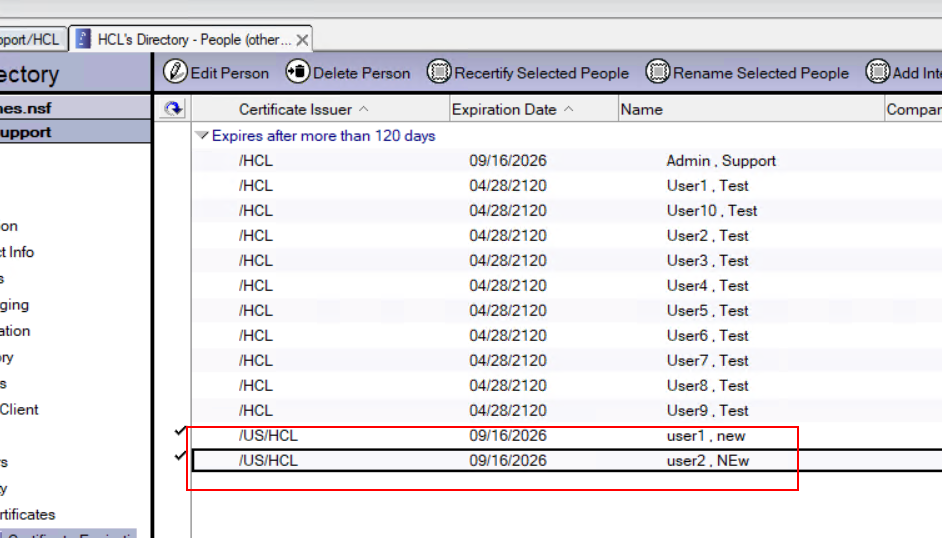Viewport: 942px width, 538px height.
Task: Click the Delete Person trash icon
Action: click(297, 71)
